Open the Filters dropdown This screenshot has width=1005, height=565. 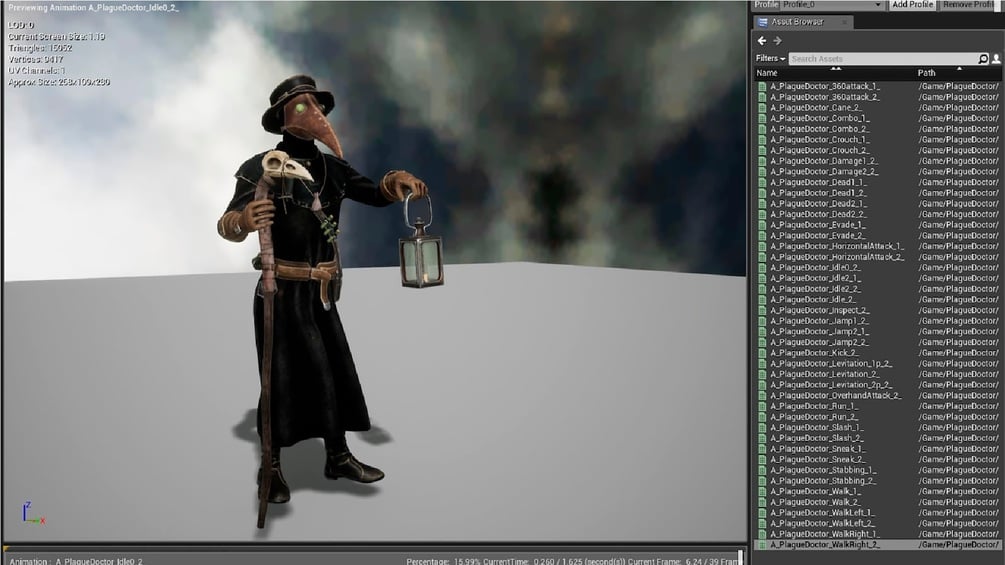point(770,58)
